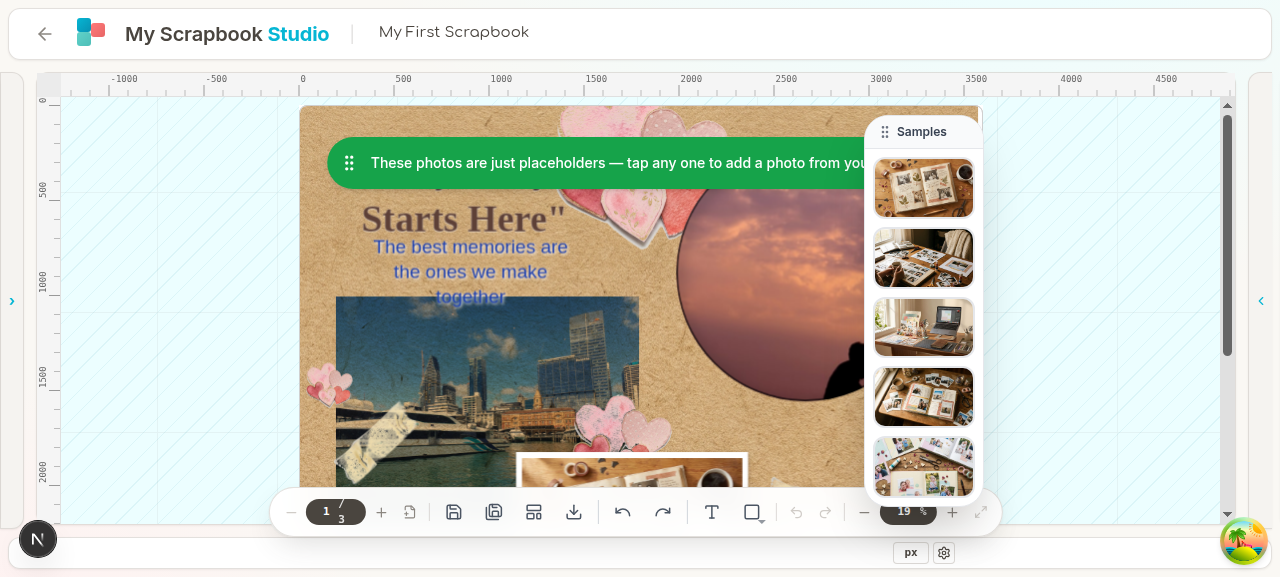Click the city harbor placeholder photo
Screen dimensions: 1280x577
tap(487, 391)
